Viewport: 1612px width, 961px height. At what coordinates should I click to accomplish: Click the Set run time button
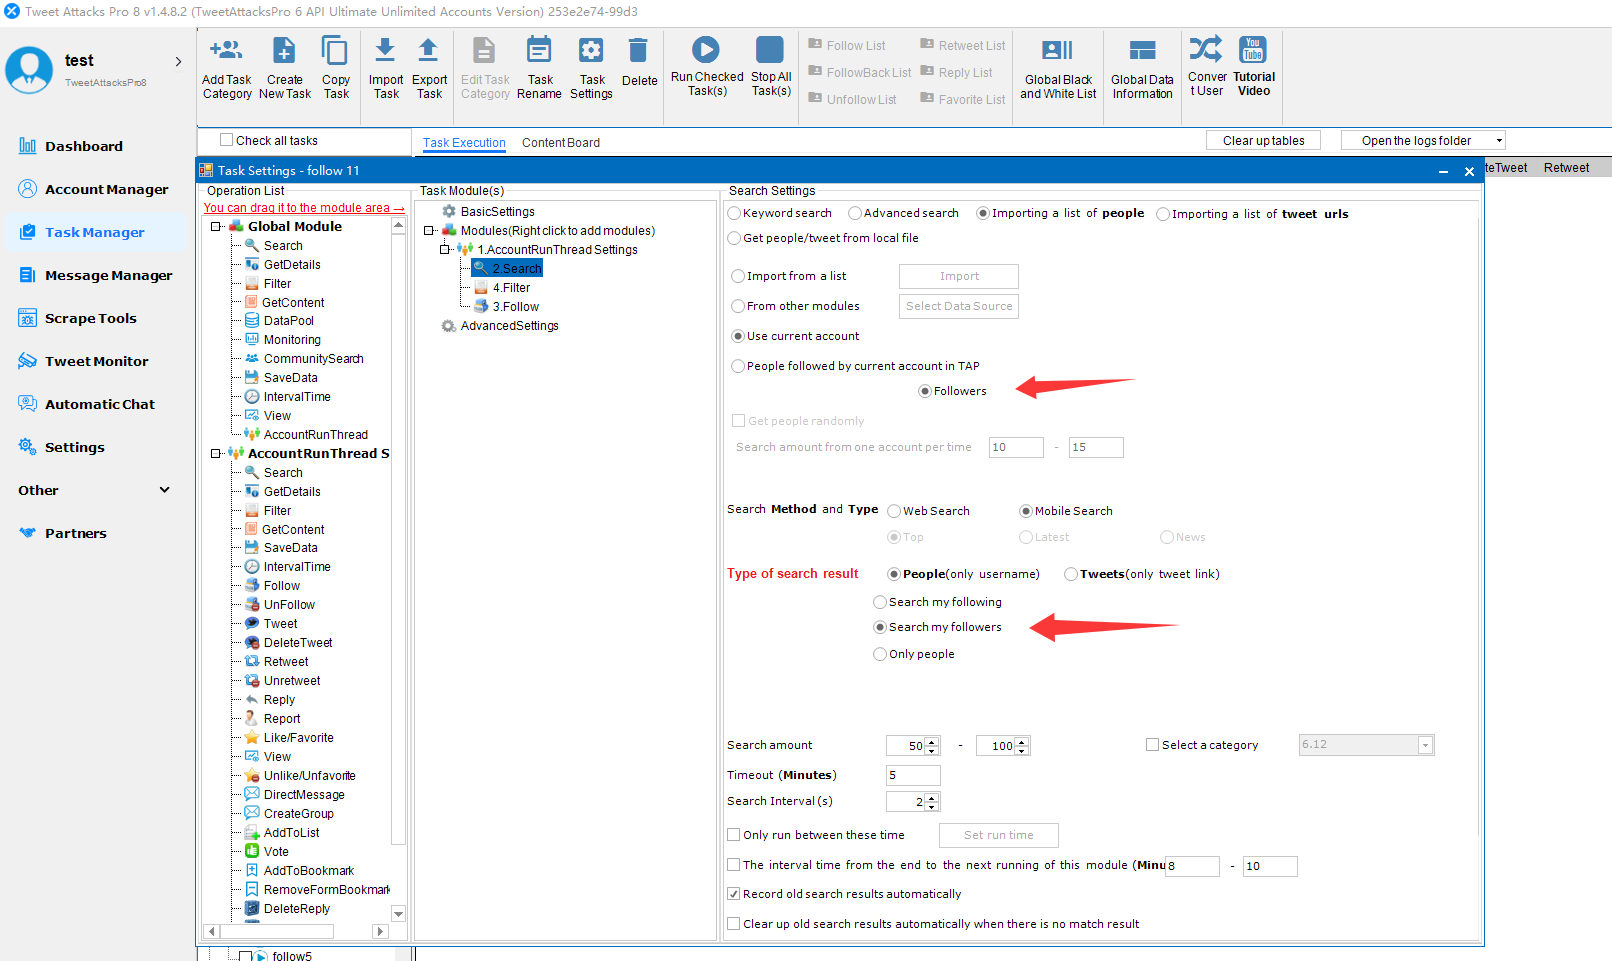[998, 835]
